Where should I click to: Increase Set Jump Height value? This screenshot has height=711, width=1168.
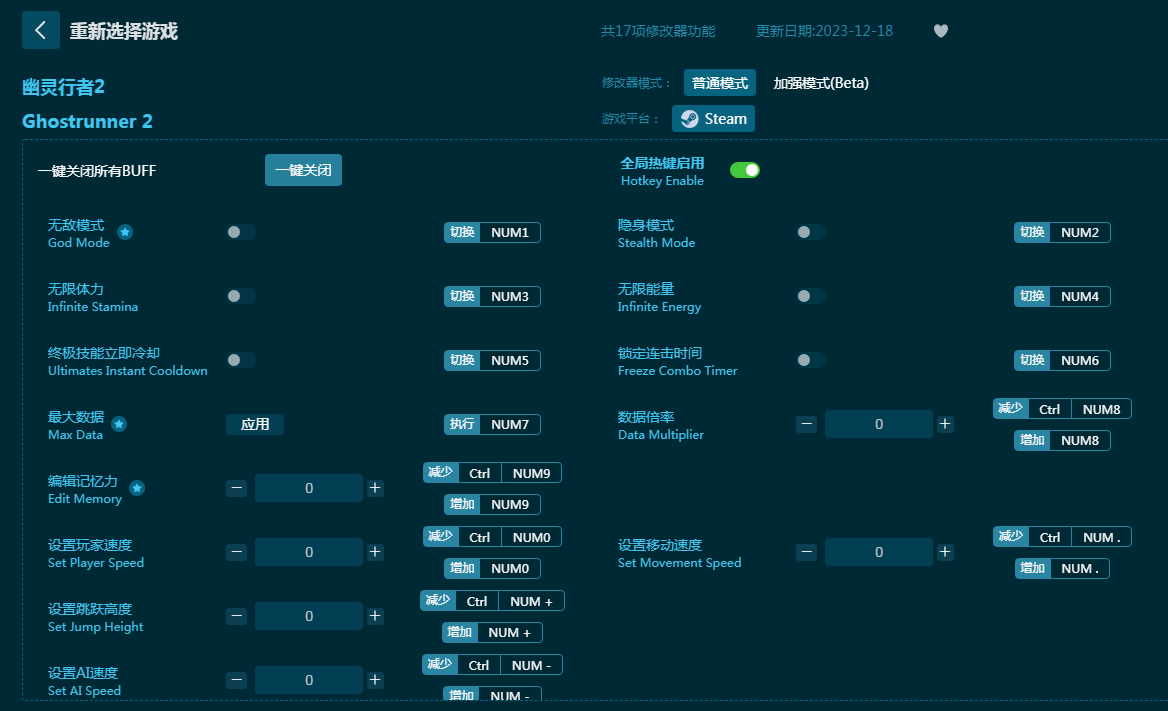(375, 616)
